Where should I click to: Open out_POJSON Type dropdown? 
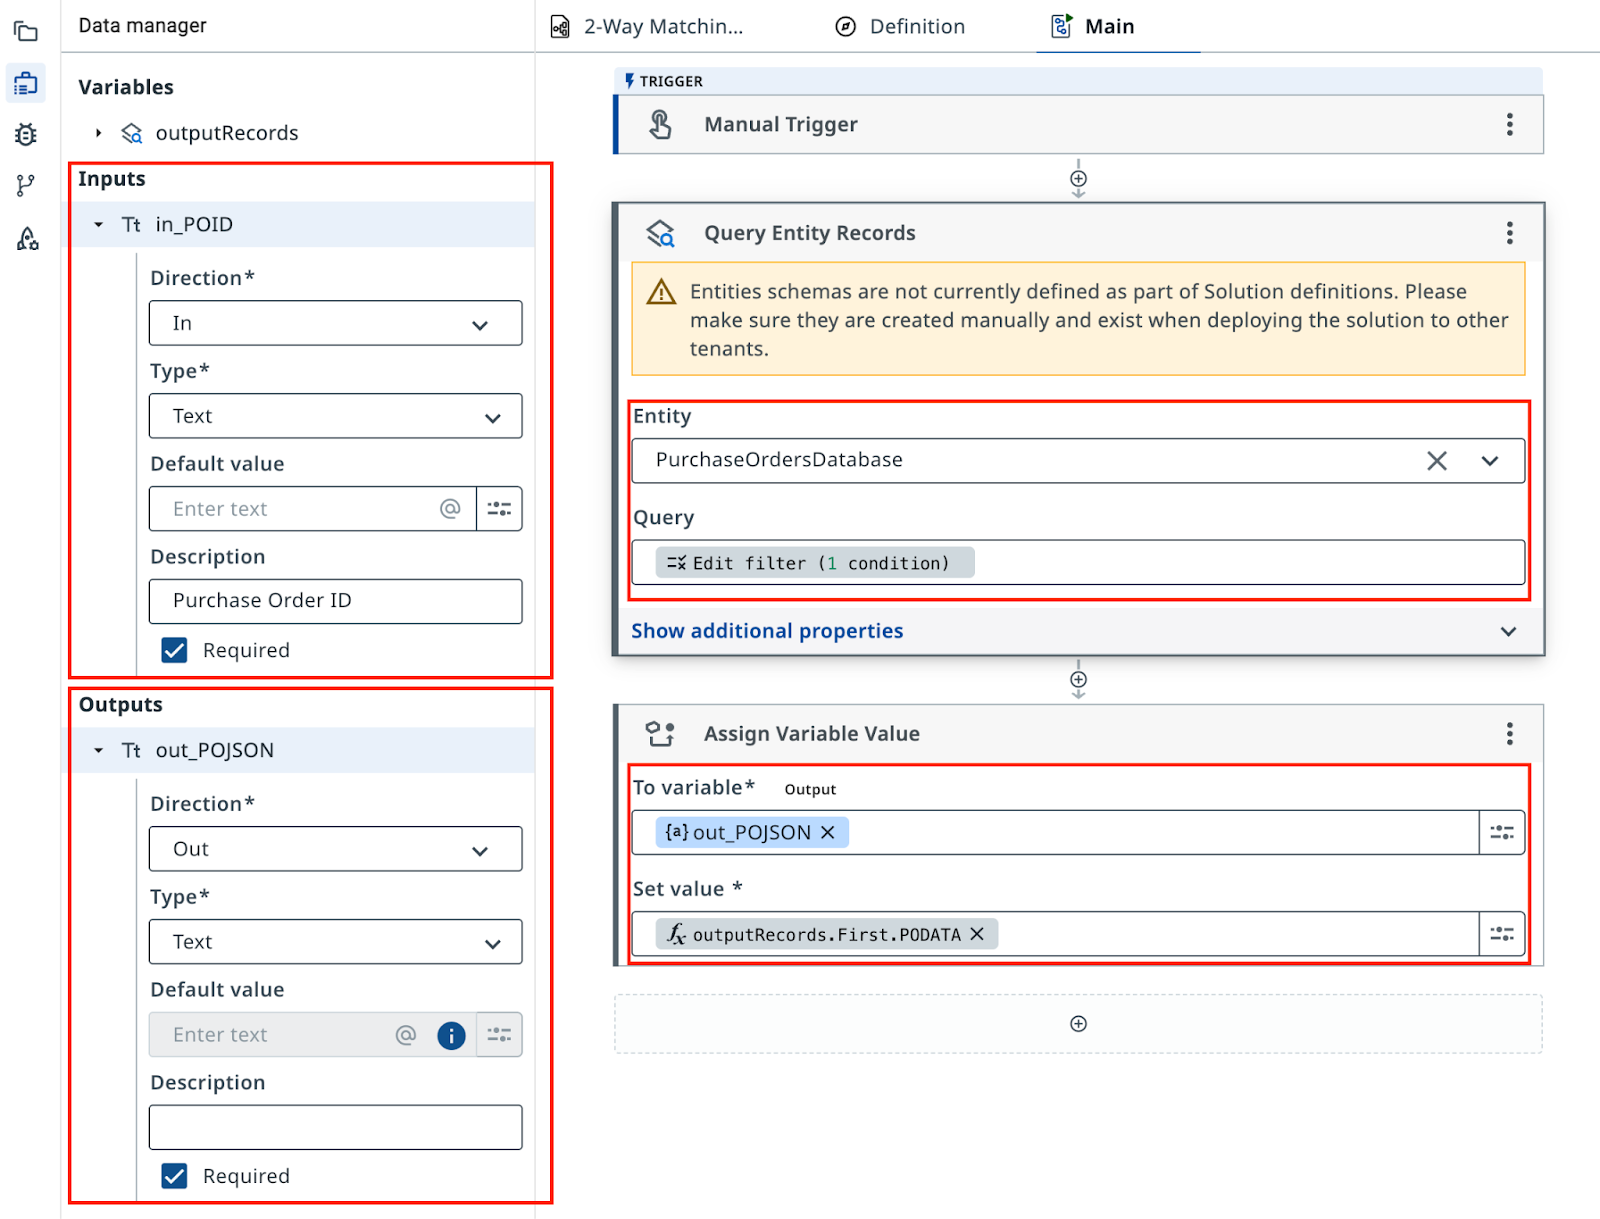(335, 942)
